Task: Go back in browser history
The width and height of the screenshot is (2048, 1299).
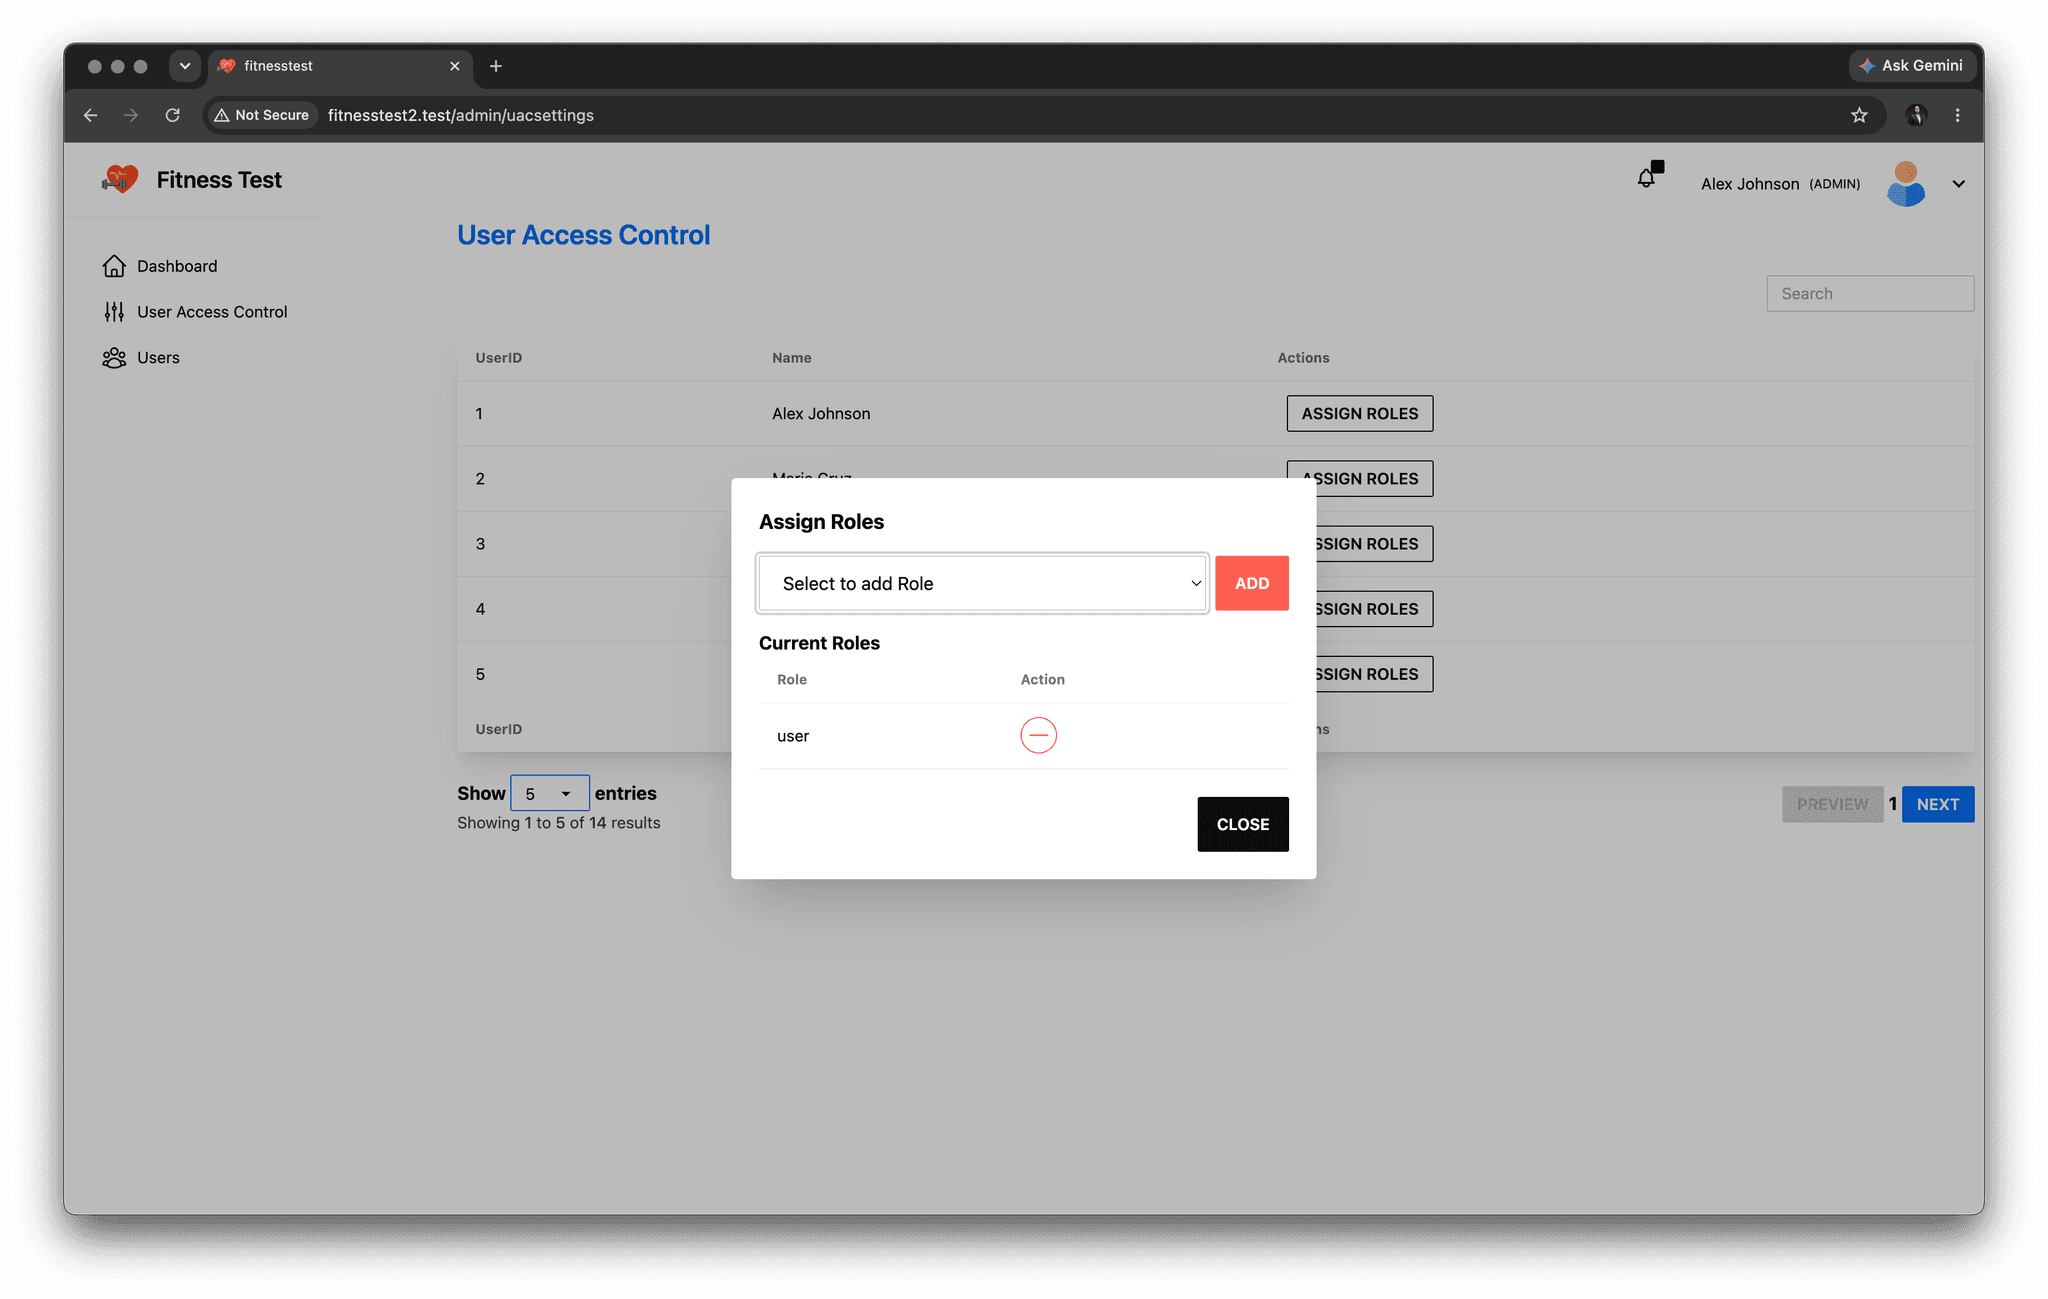Action: [90, 115]
